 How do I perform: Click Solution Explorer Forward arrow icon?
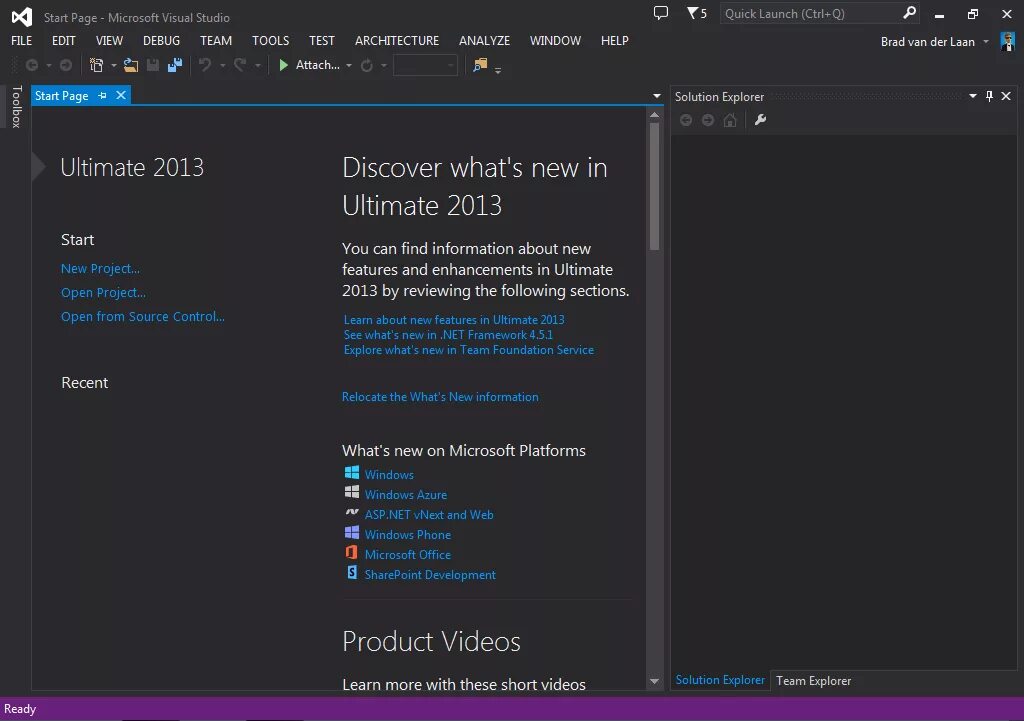click(708, 120)
